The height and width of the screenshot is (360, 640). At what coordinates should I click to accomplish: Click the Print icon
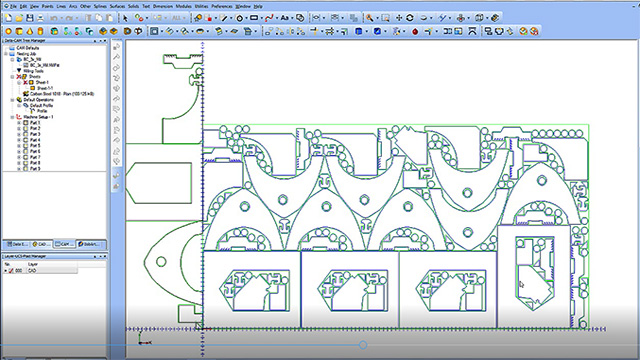coord(40,18)
